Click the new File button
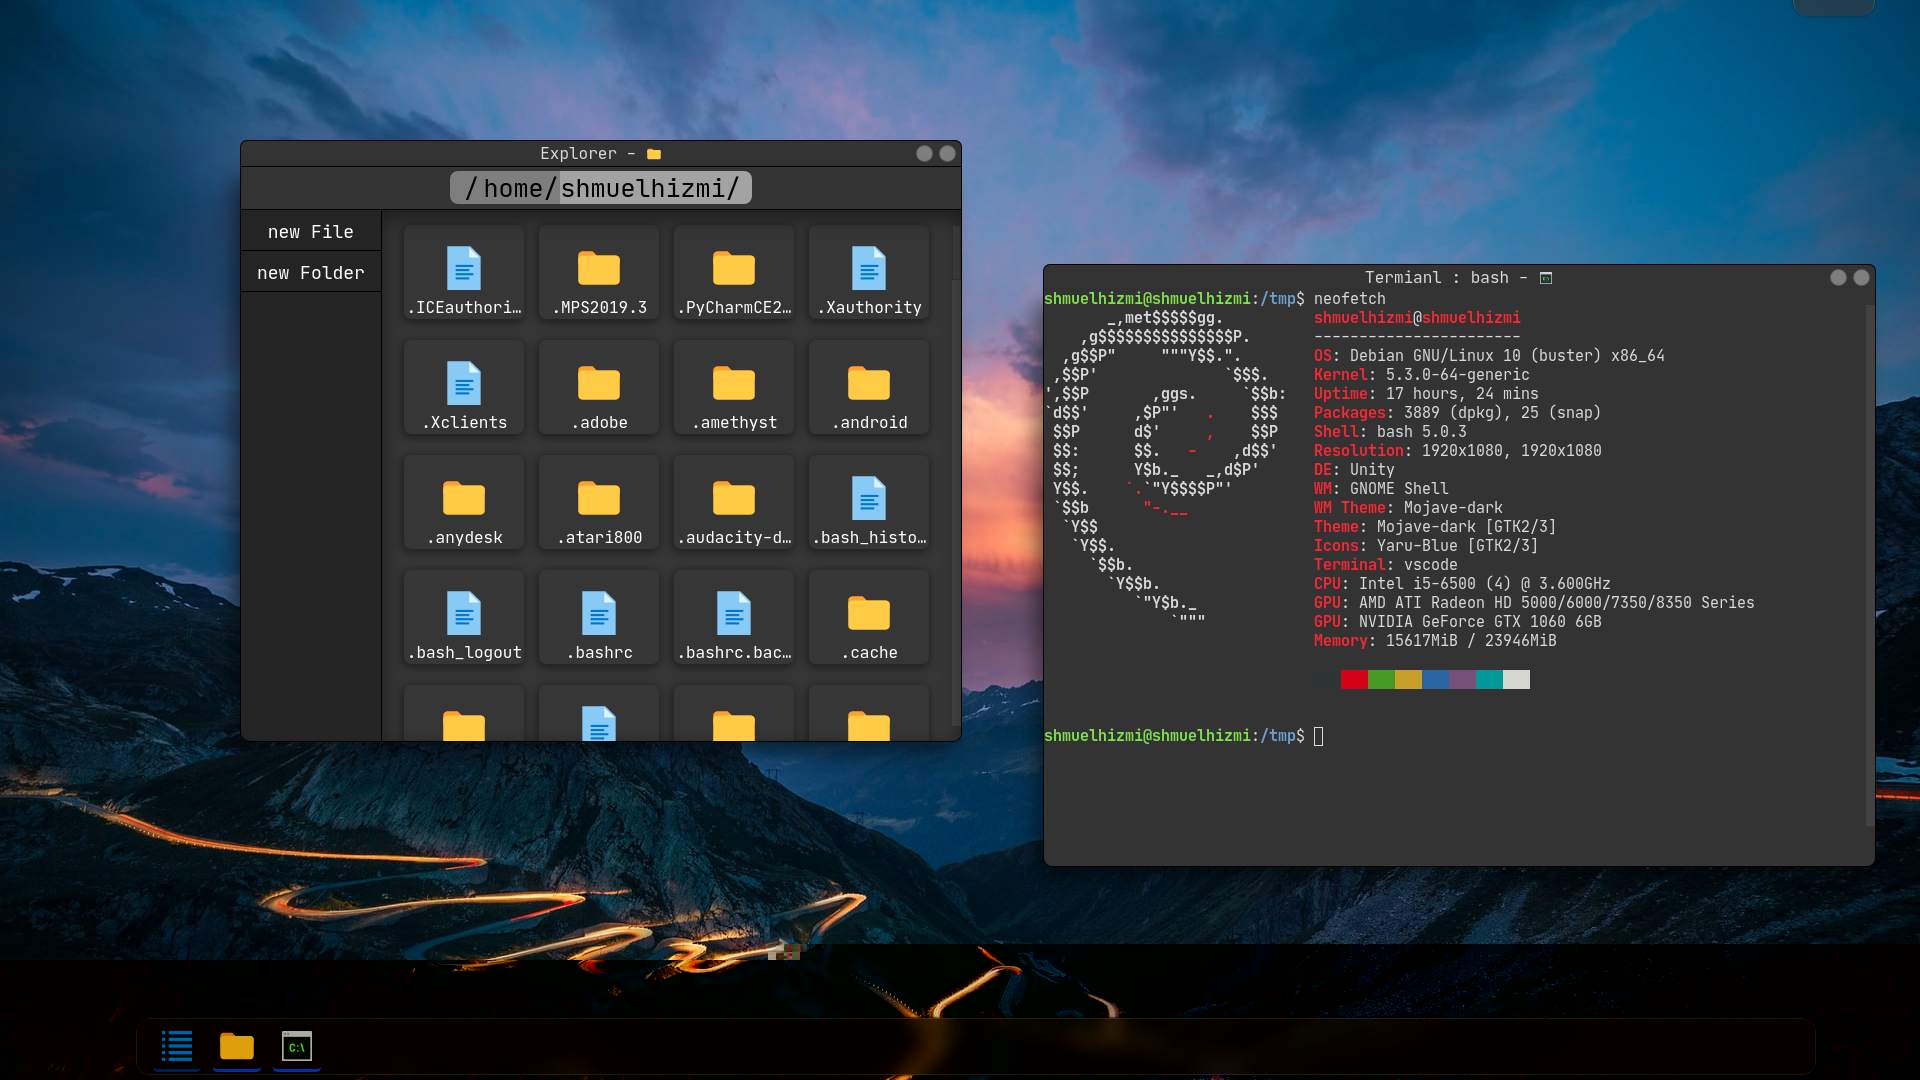 point(310,232)
